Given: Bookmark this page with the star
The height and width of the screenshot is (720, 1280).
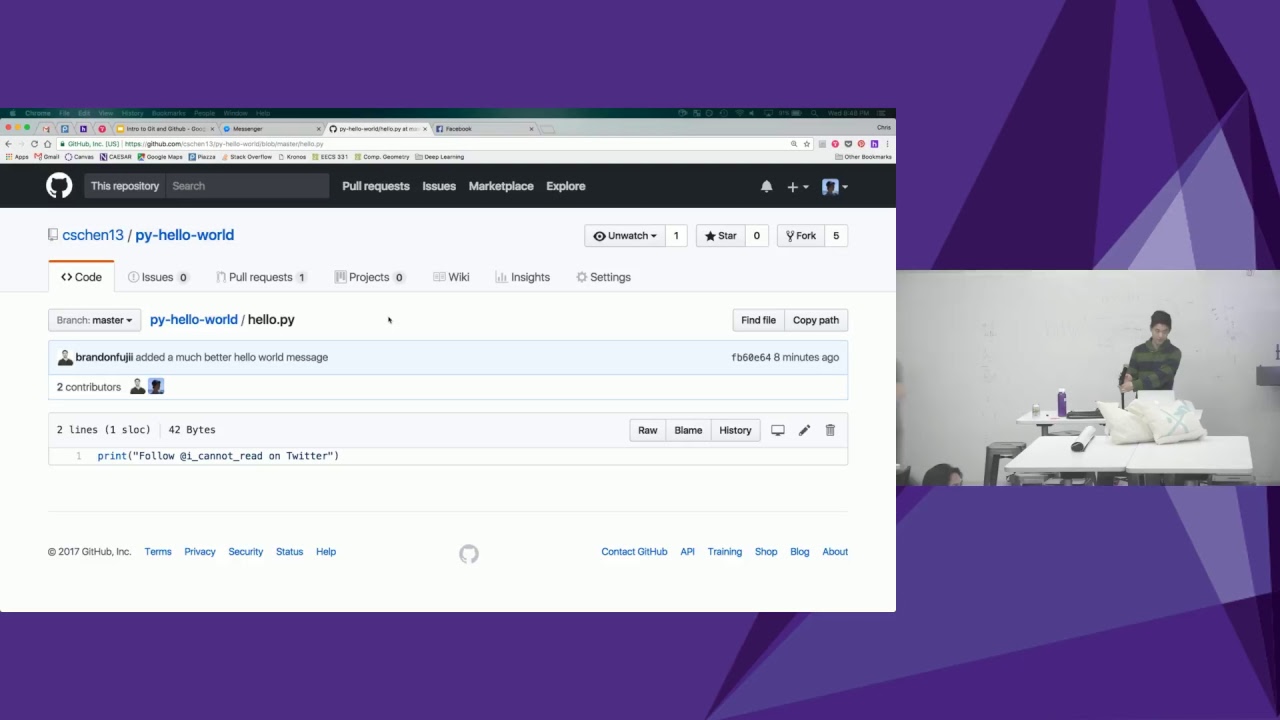Looking at the screenshot, I should [x=807, y=144].
